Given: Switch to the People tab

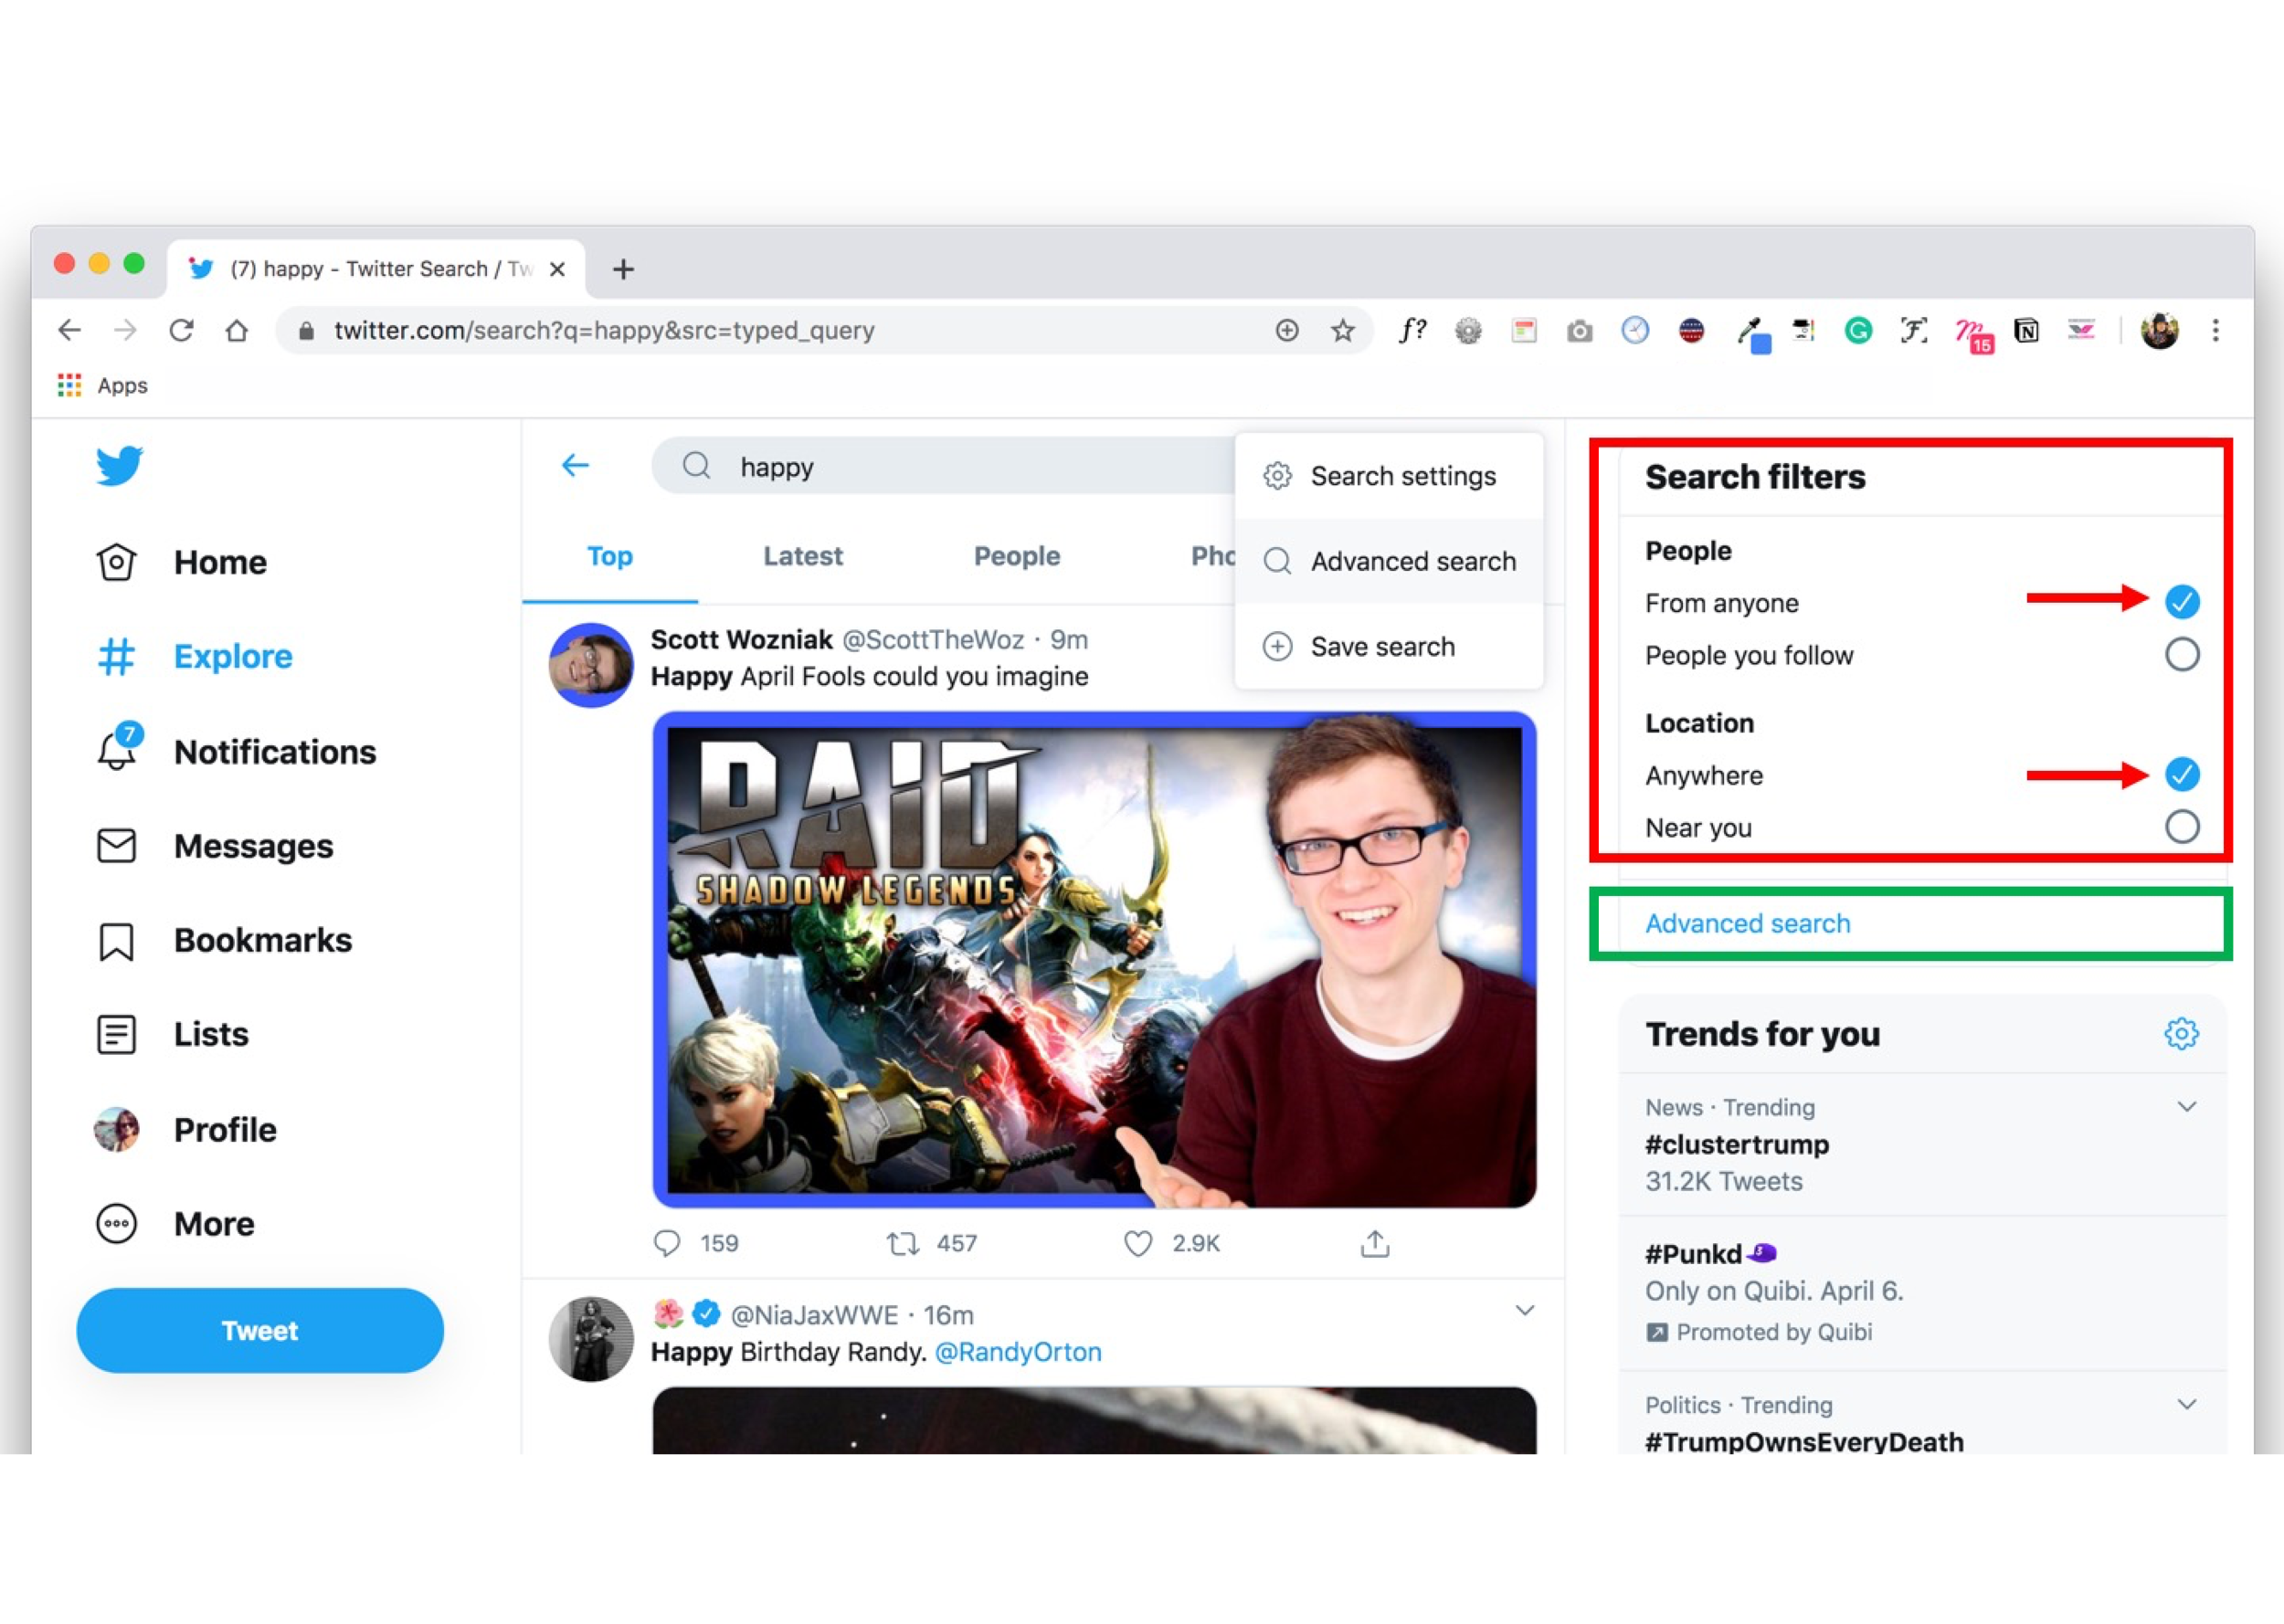Looking at the screenshot, I should tap(1017, 556).
